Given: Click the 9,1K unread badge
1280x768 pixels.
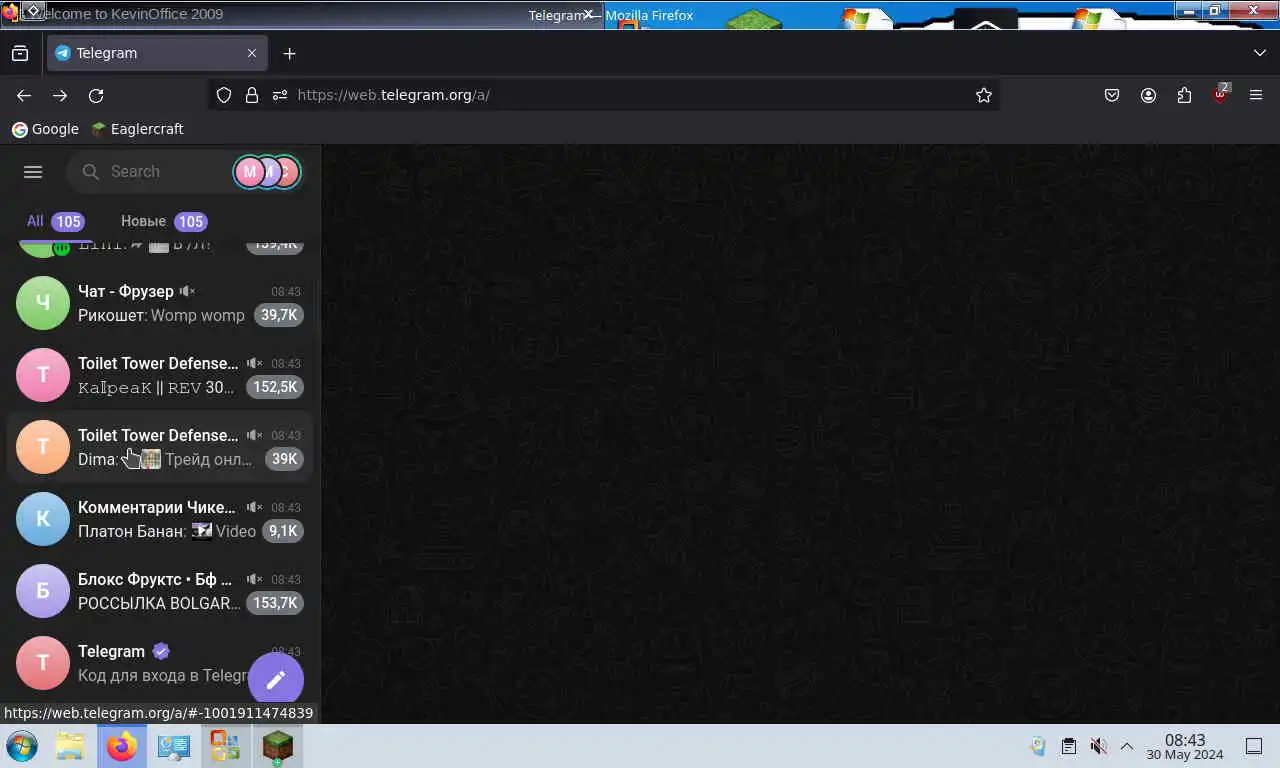Looking at the screenshot, I should tap(283, 531).
